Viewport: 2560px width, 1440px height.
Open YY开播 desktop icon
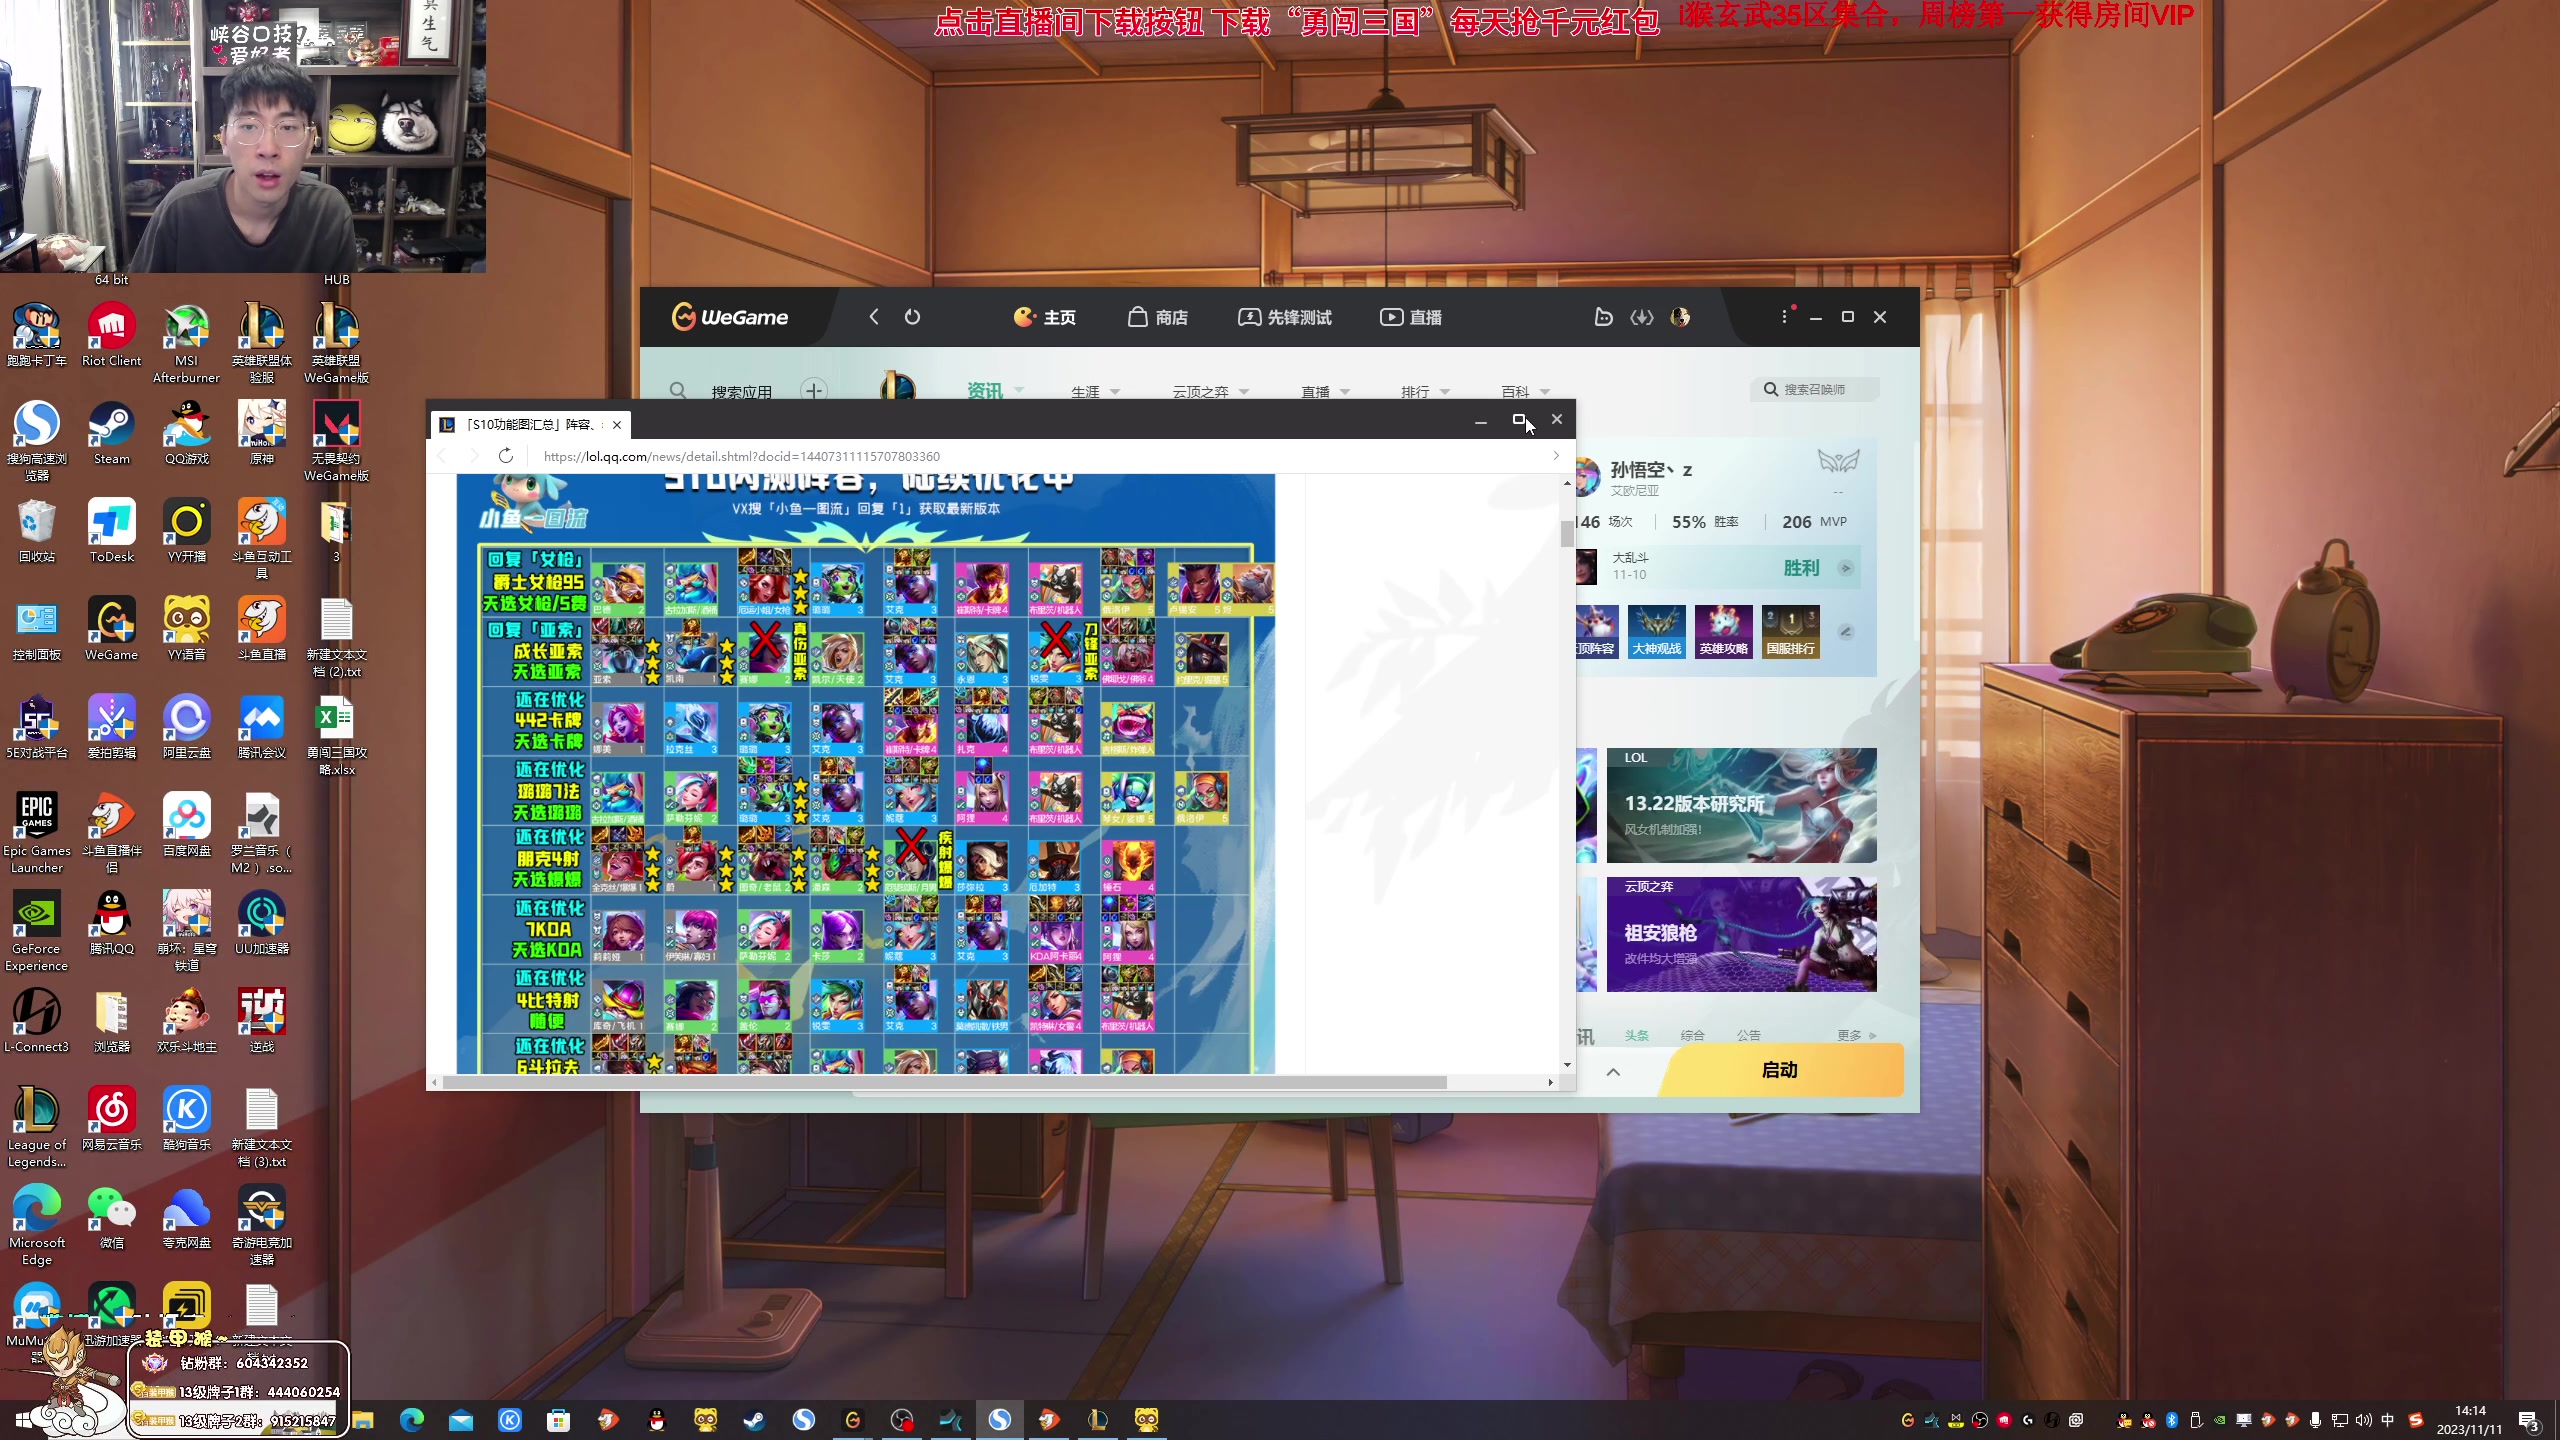coord(186,532)
